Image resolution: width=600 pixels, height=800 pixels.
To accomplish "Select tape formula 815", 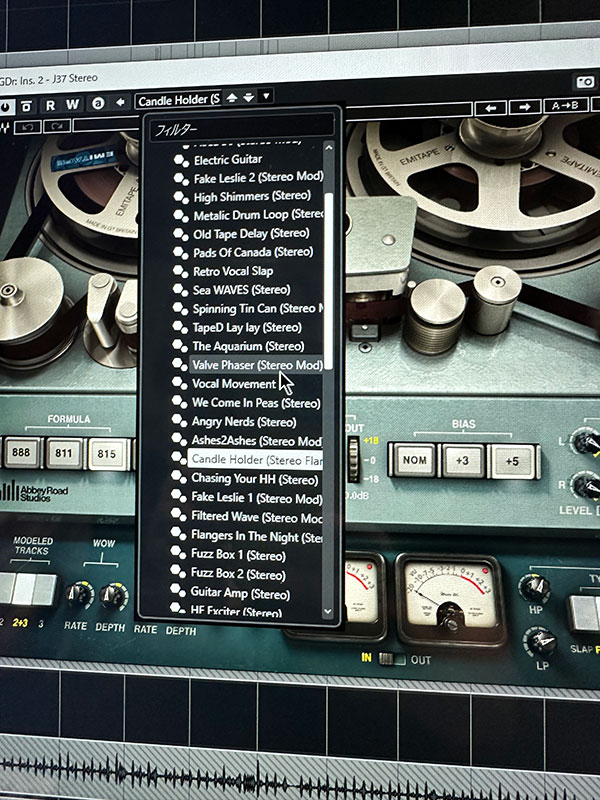I will click(x=107, y=454).
